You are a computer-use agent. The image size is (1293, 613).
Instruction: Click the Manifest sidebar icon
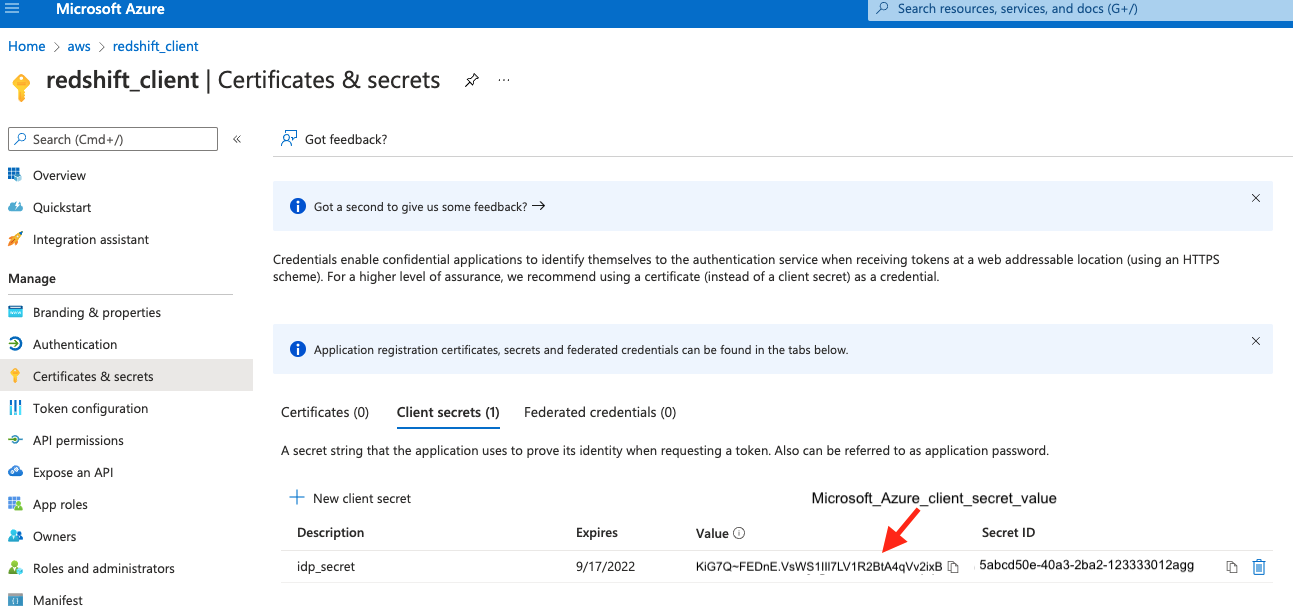(x=15, y=600)
